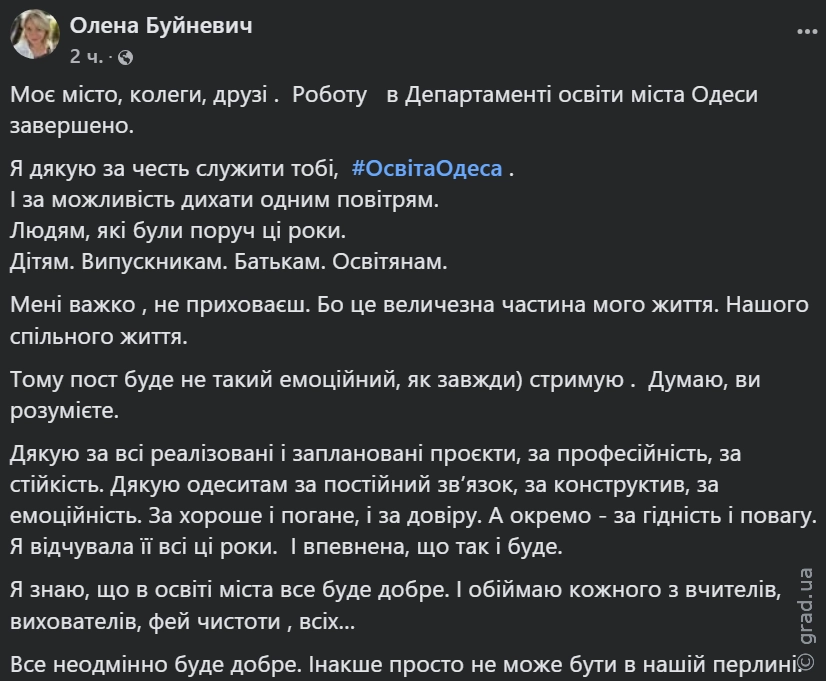This screenshot has width=826, height=681.
Task: Click the author name Олена Буйневич
Action: [x=160, y=27]
